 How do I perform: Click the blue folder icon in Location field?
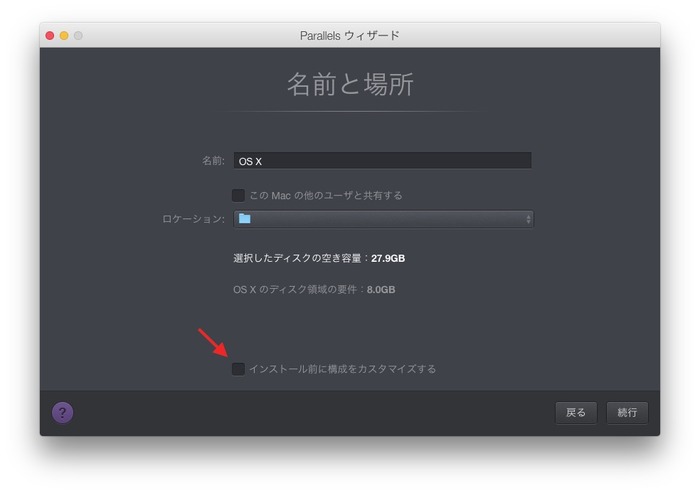click(x=244, y=218)
